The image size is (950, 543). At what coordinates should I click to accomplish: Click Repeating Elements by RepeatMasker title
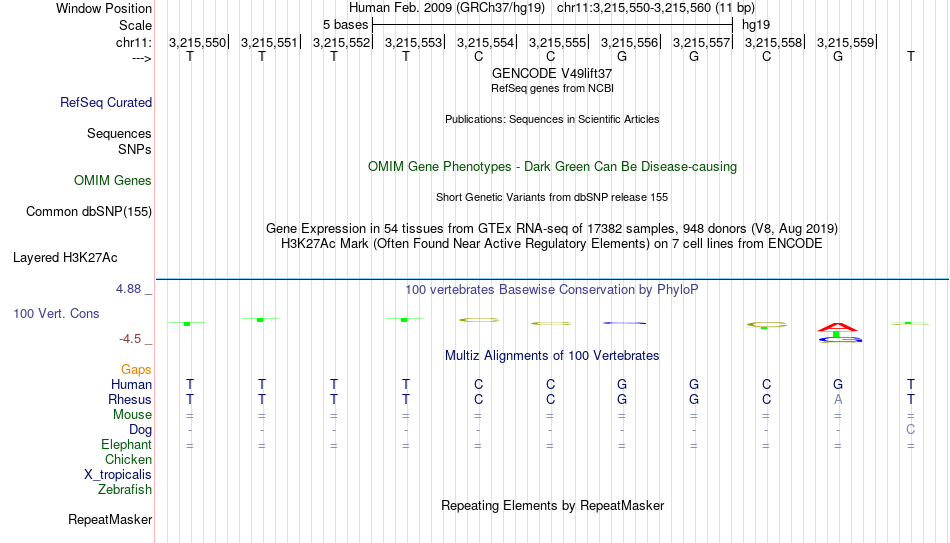click(553, 505)
